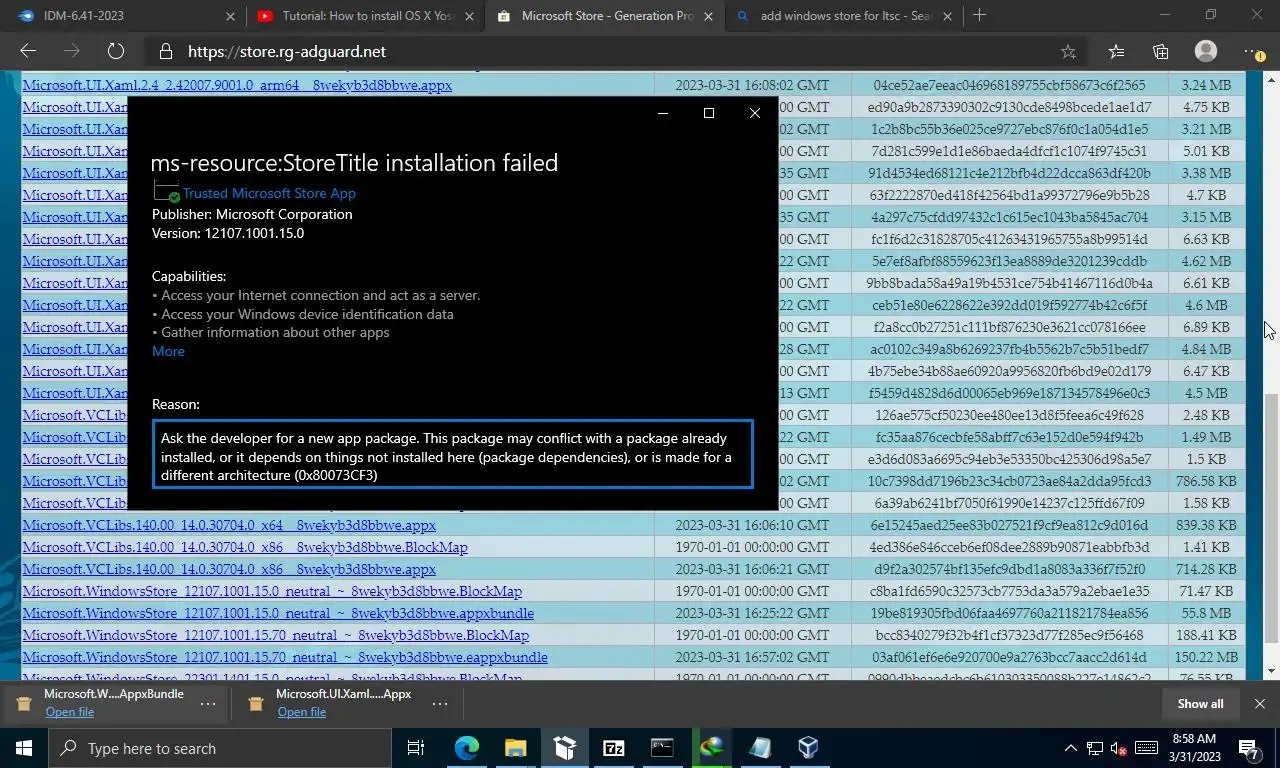Expand More capabilities in installer dialog
1280x768 pixels.
click(x=168, y=351)
